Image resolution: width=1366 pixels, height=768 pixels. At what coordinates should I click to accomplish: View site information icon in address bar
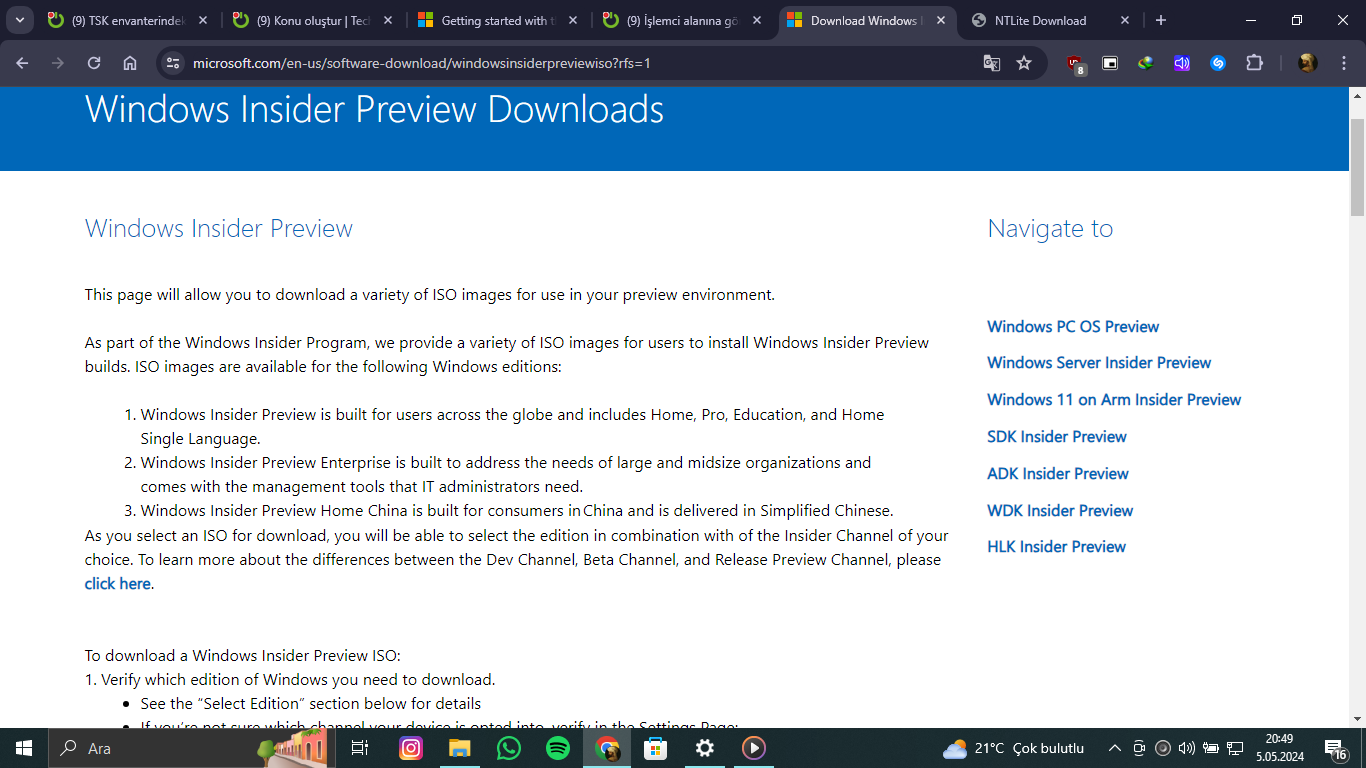coord(173,63)
